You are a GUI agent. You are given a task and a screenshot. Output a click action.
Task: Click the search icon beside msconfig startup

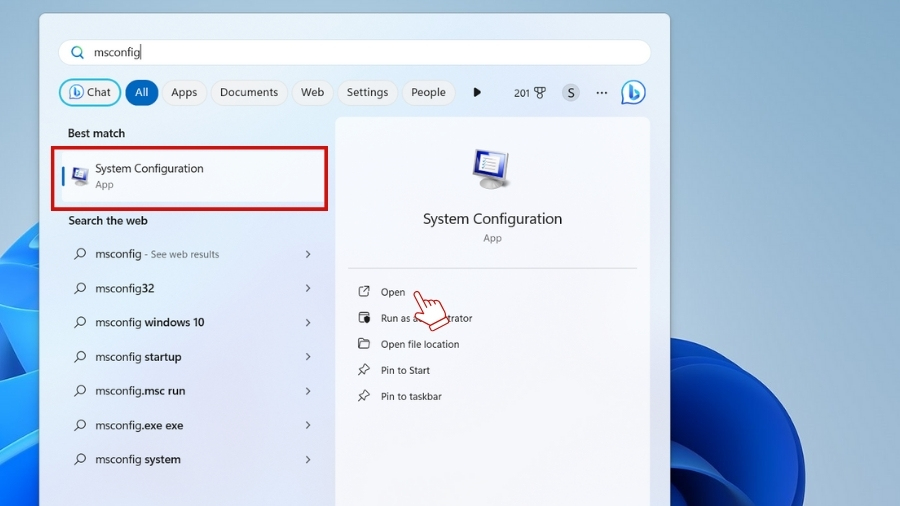pos(80,357)
